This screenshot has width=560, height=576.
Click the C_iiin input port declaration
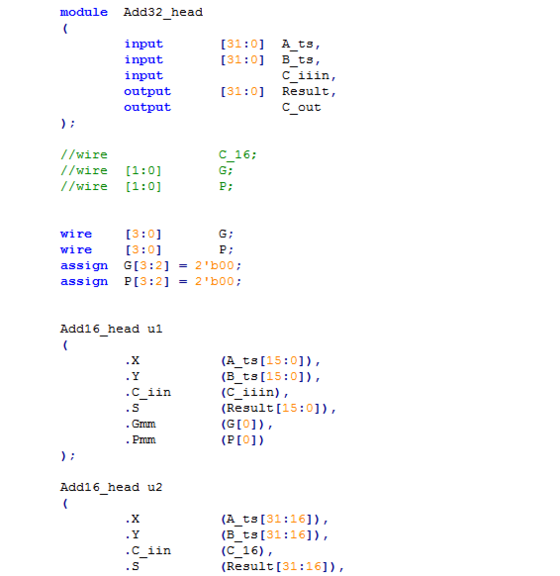(x=230, y=76)
